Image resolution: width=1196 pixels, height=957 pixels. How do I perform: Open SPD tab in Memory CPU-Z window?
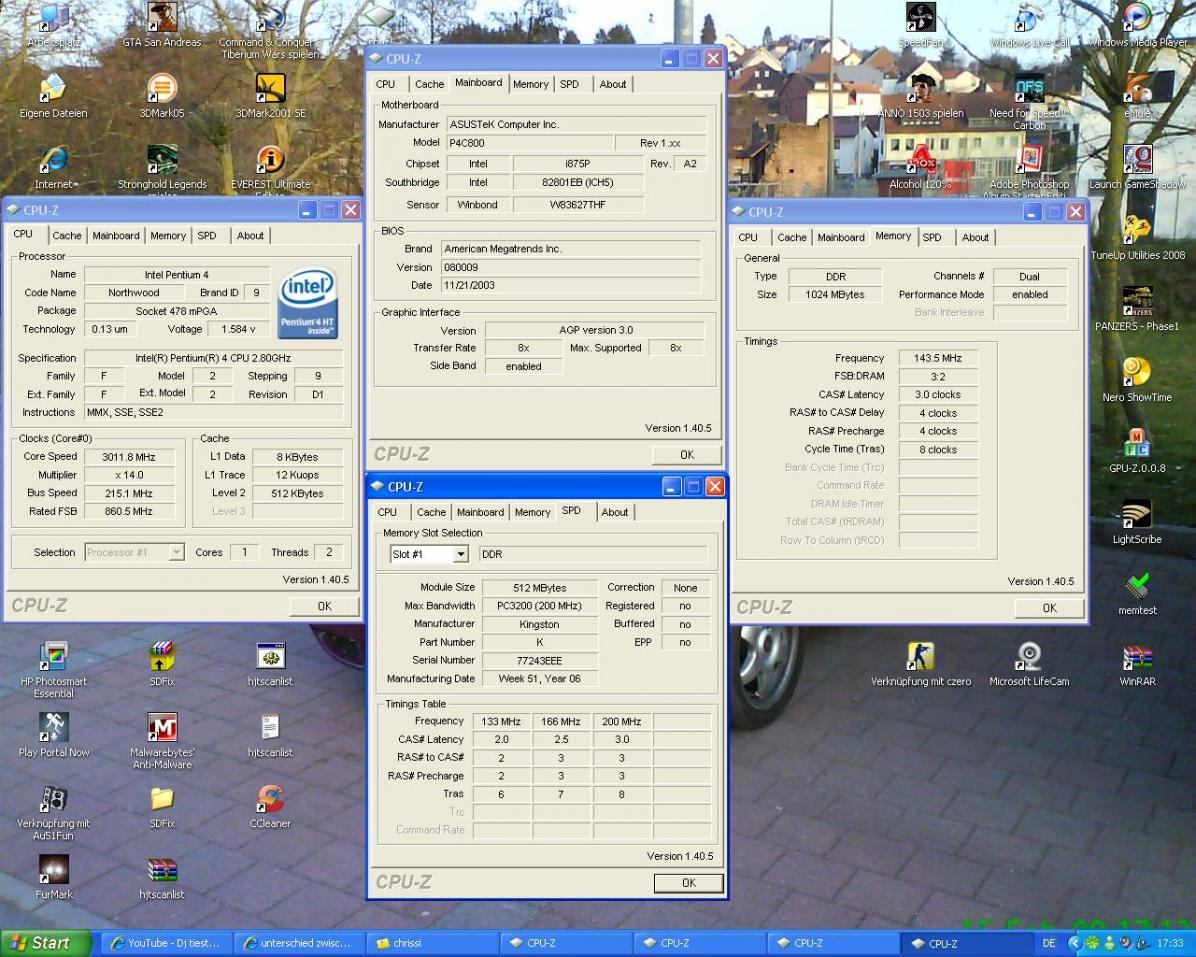931,237
